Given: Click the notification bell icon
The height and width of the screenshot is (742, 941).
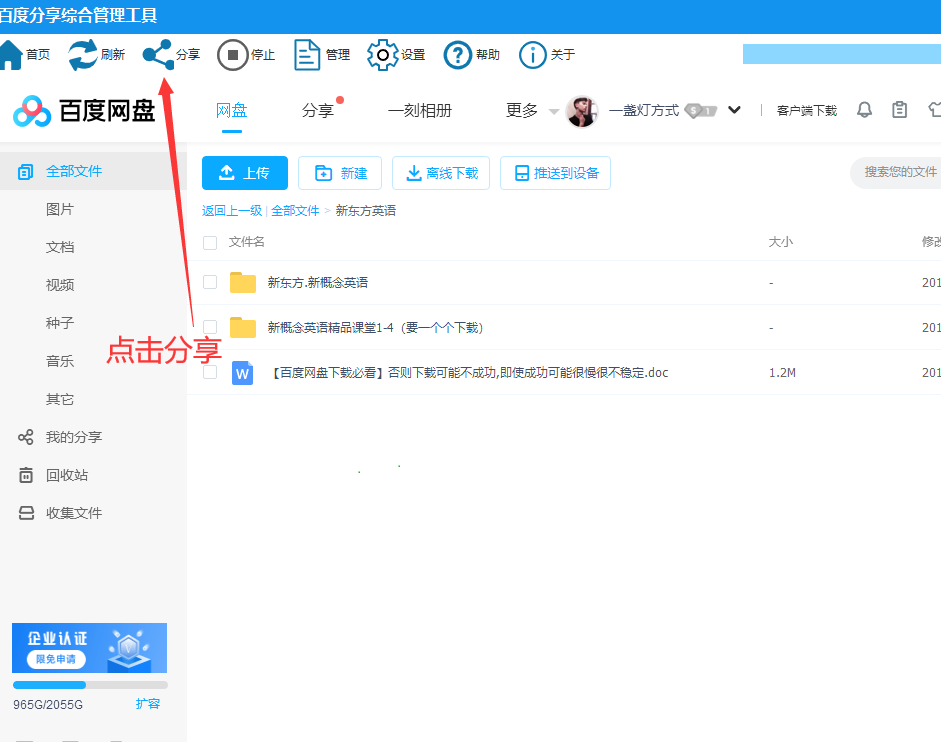Looking at the screenshot, I should 865,110.
